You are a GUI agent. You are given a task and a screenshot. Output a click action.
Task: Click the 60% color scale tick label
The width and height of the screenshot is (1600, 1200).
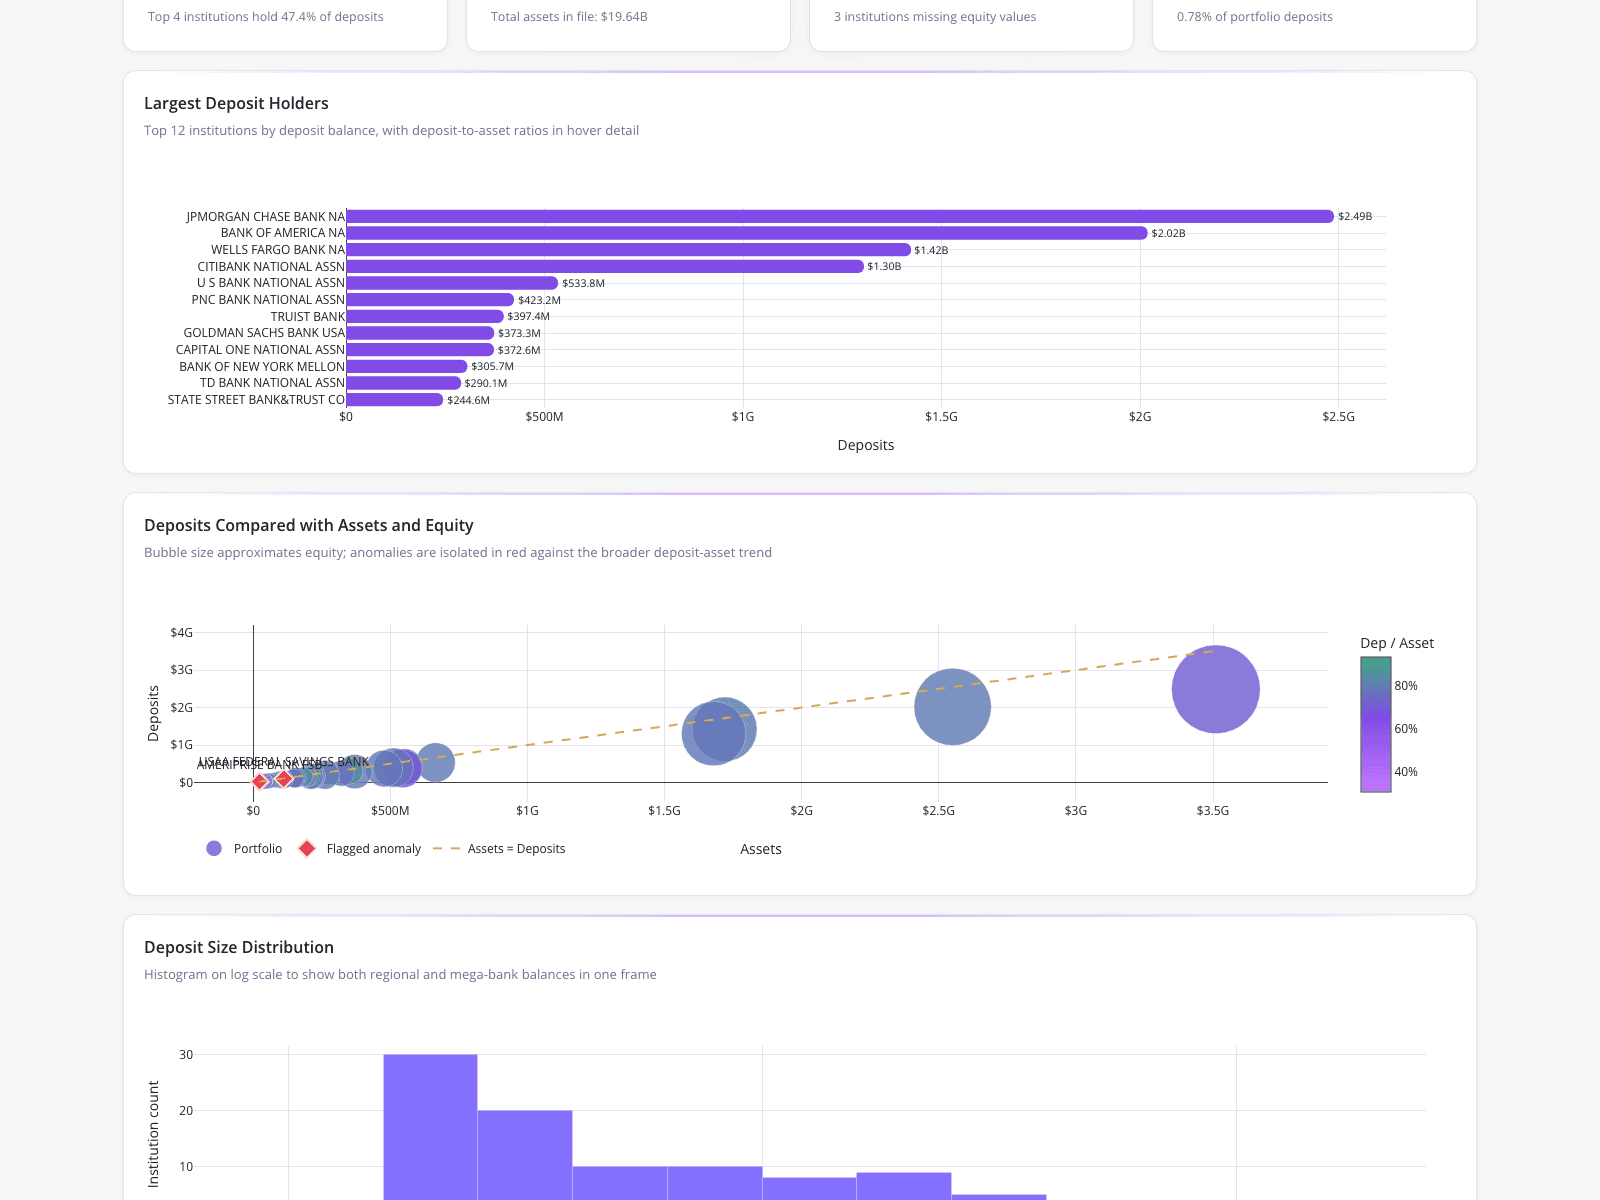click(1406, 729)
